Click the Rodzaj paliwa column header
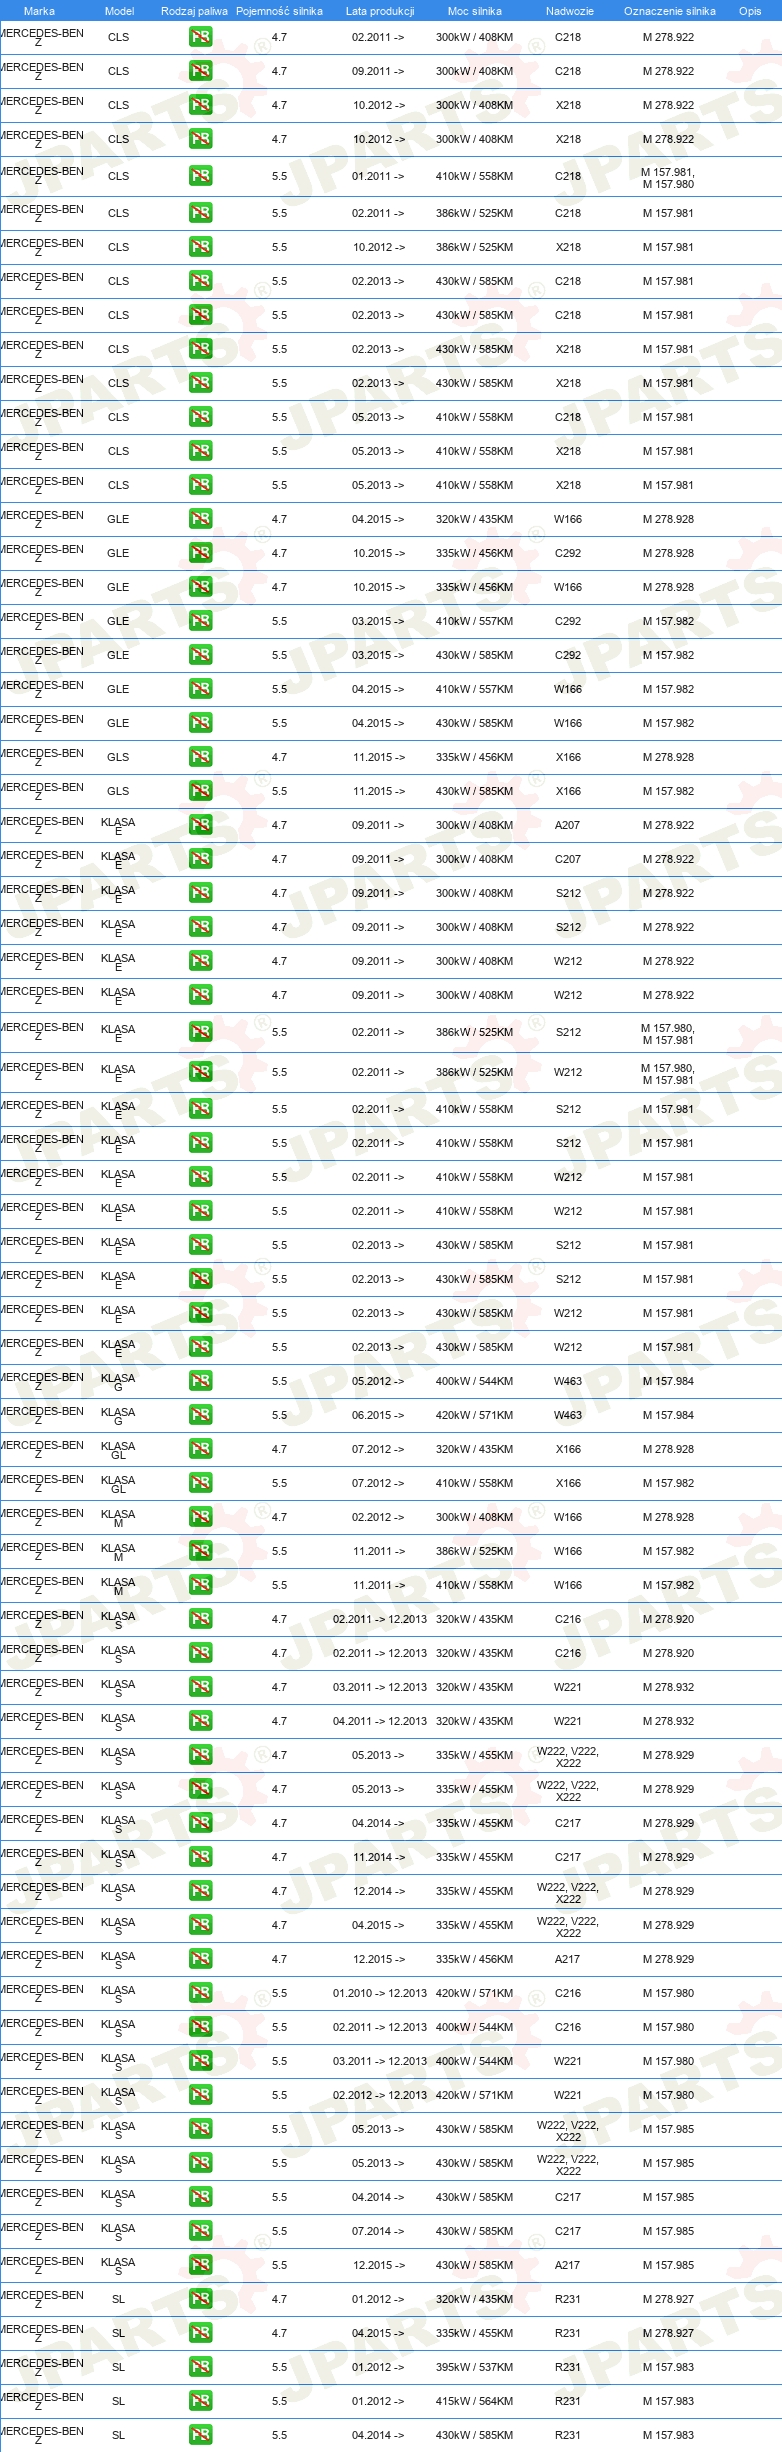Viewport: 782px width, 2452px height. (x=194, y=11)
